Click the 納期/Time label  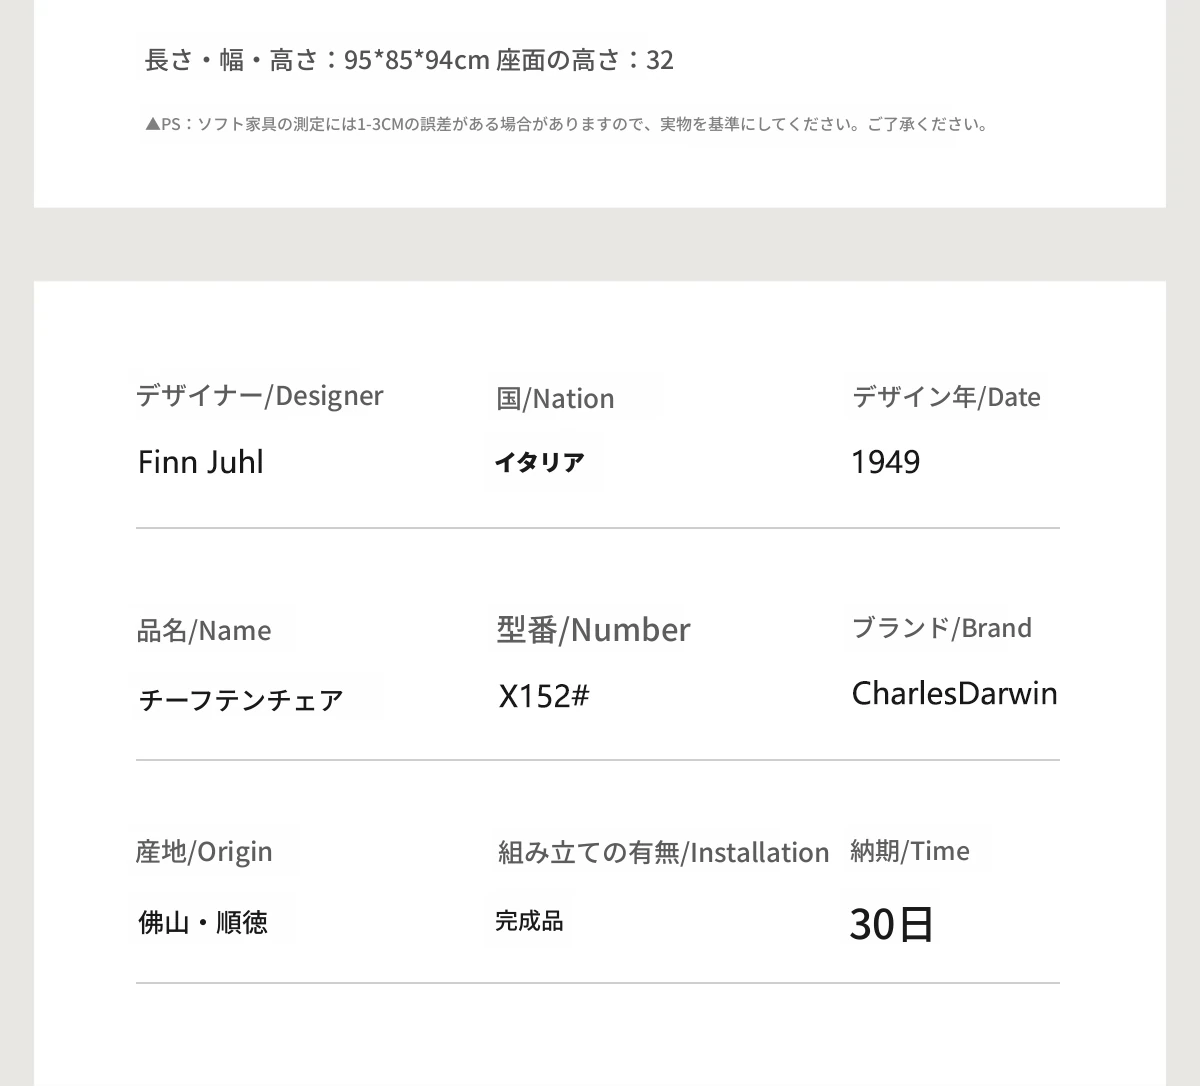click(x=909, y=851)
